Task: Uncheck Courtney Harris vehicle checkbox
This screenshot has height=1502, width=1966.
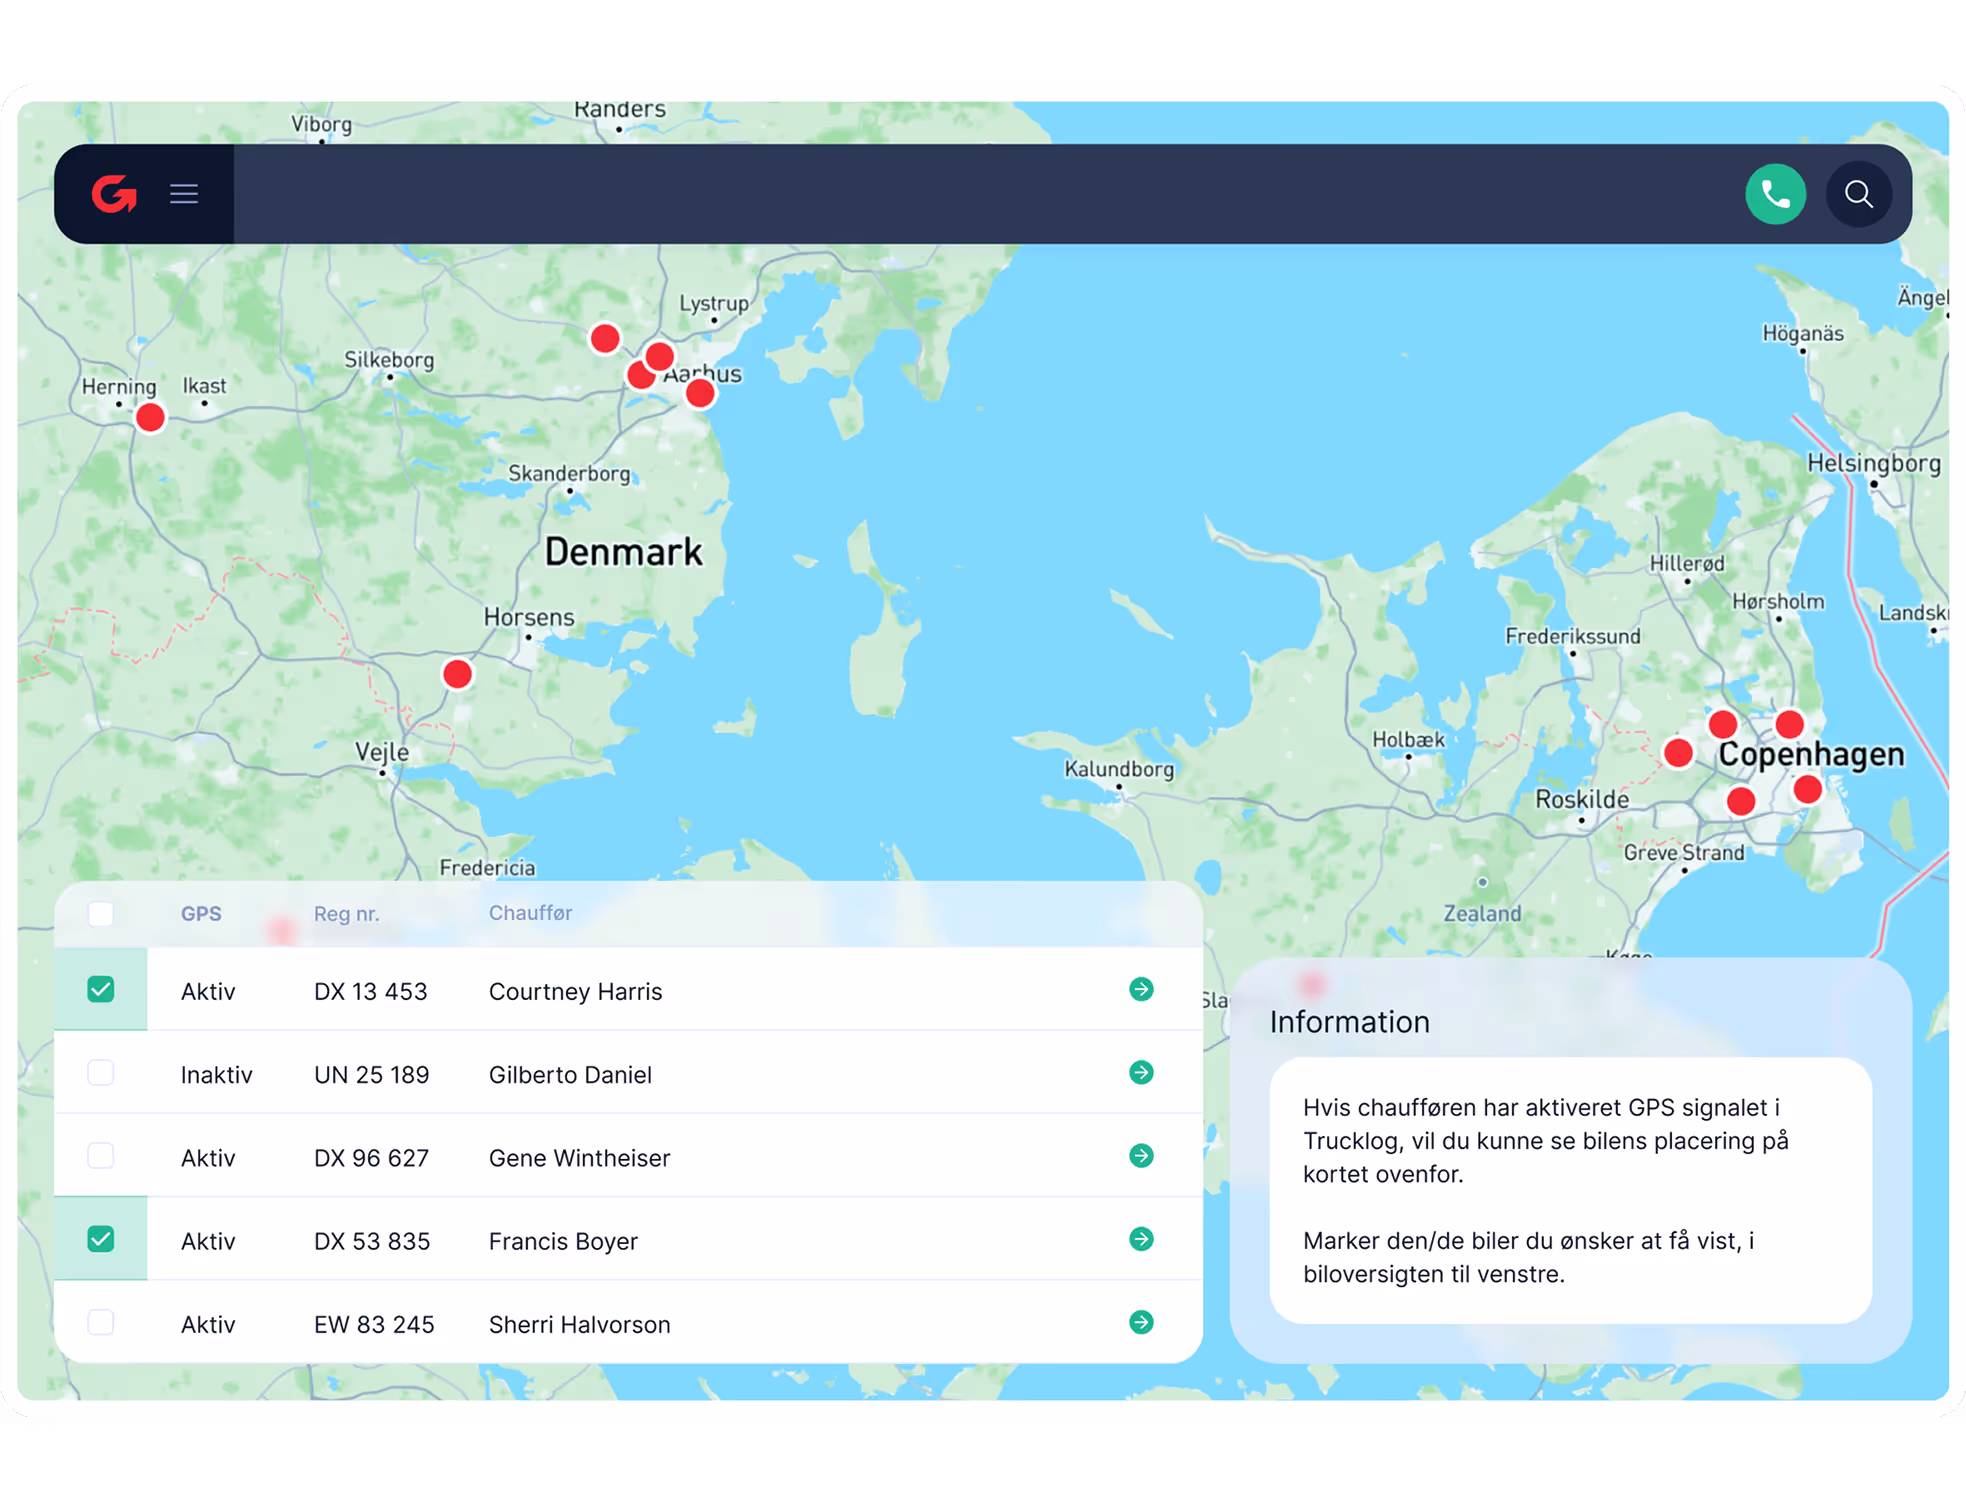Action: (x=101, y=990)
